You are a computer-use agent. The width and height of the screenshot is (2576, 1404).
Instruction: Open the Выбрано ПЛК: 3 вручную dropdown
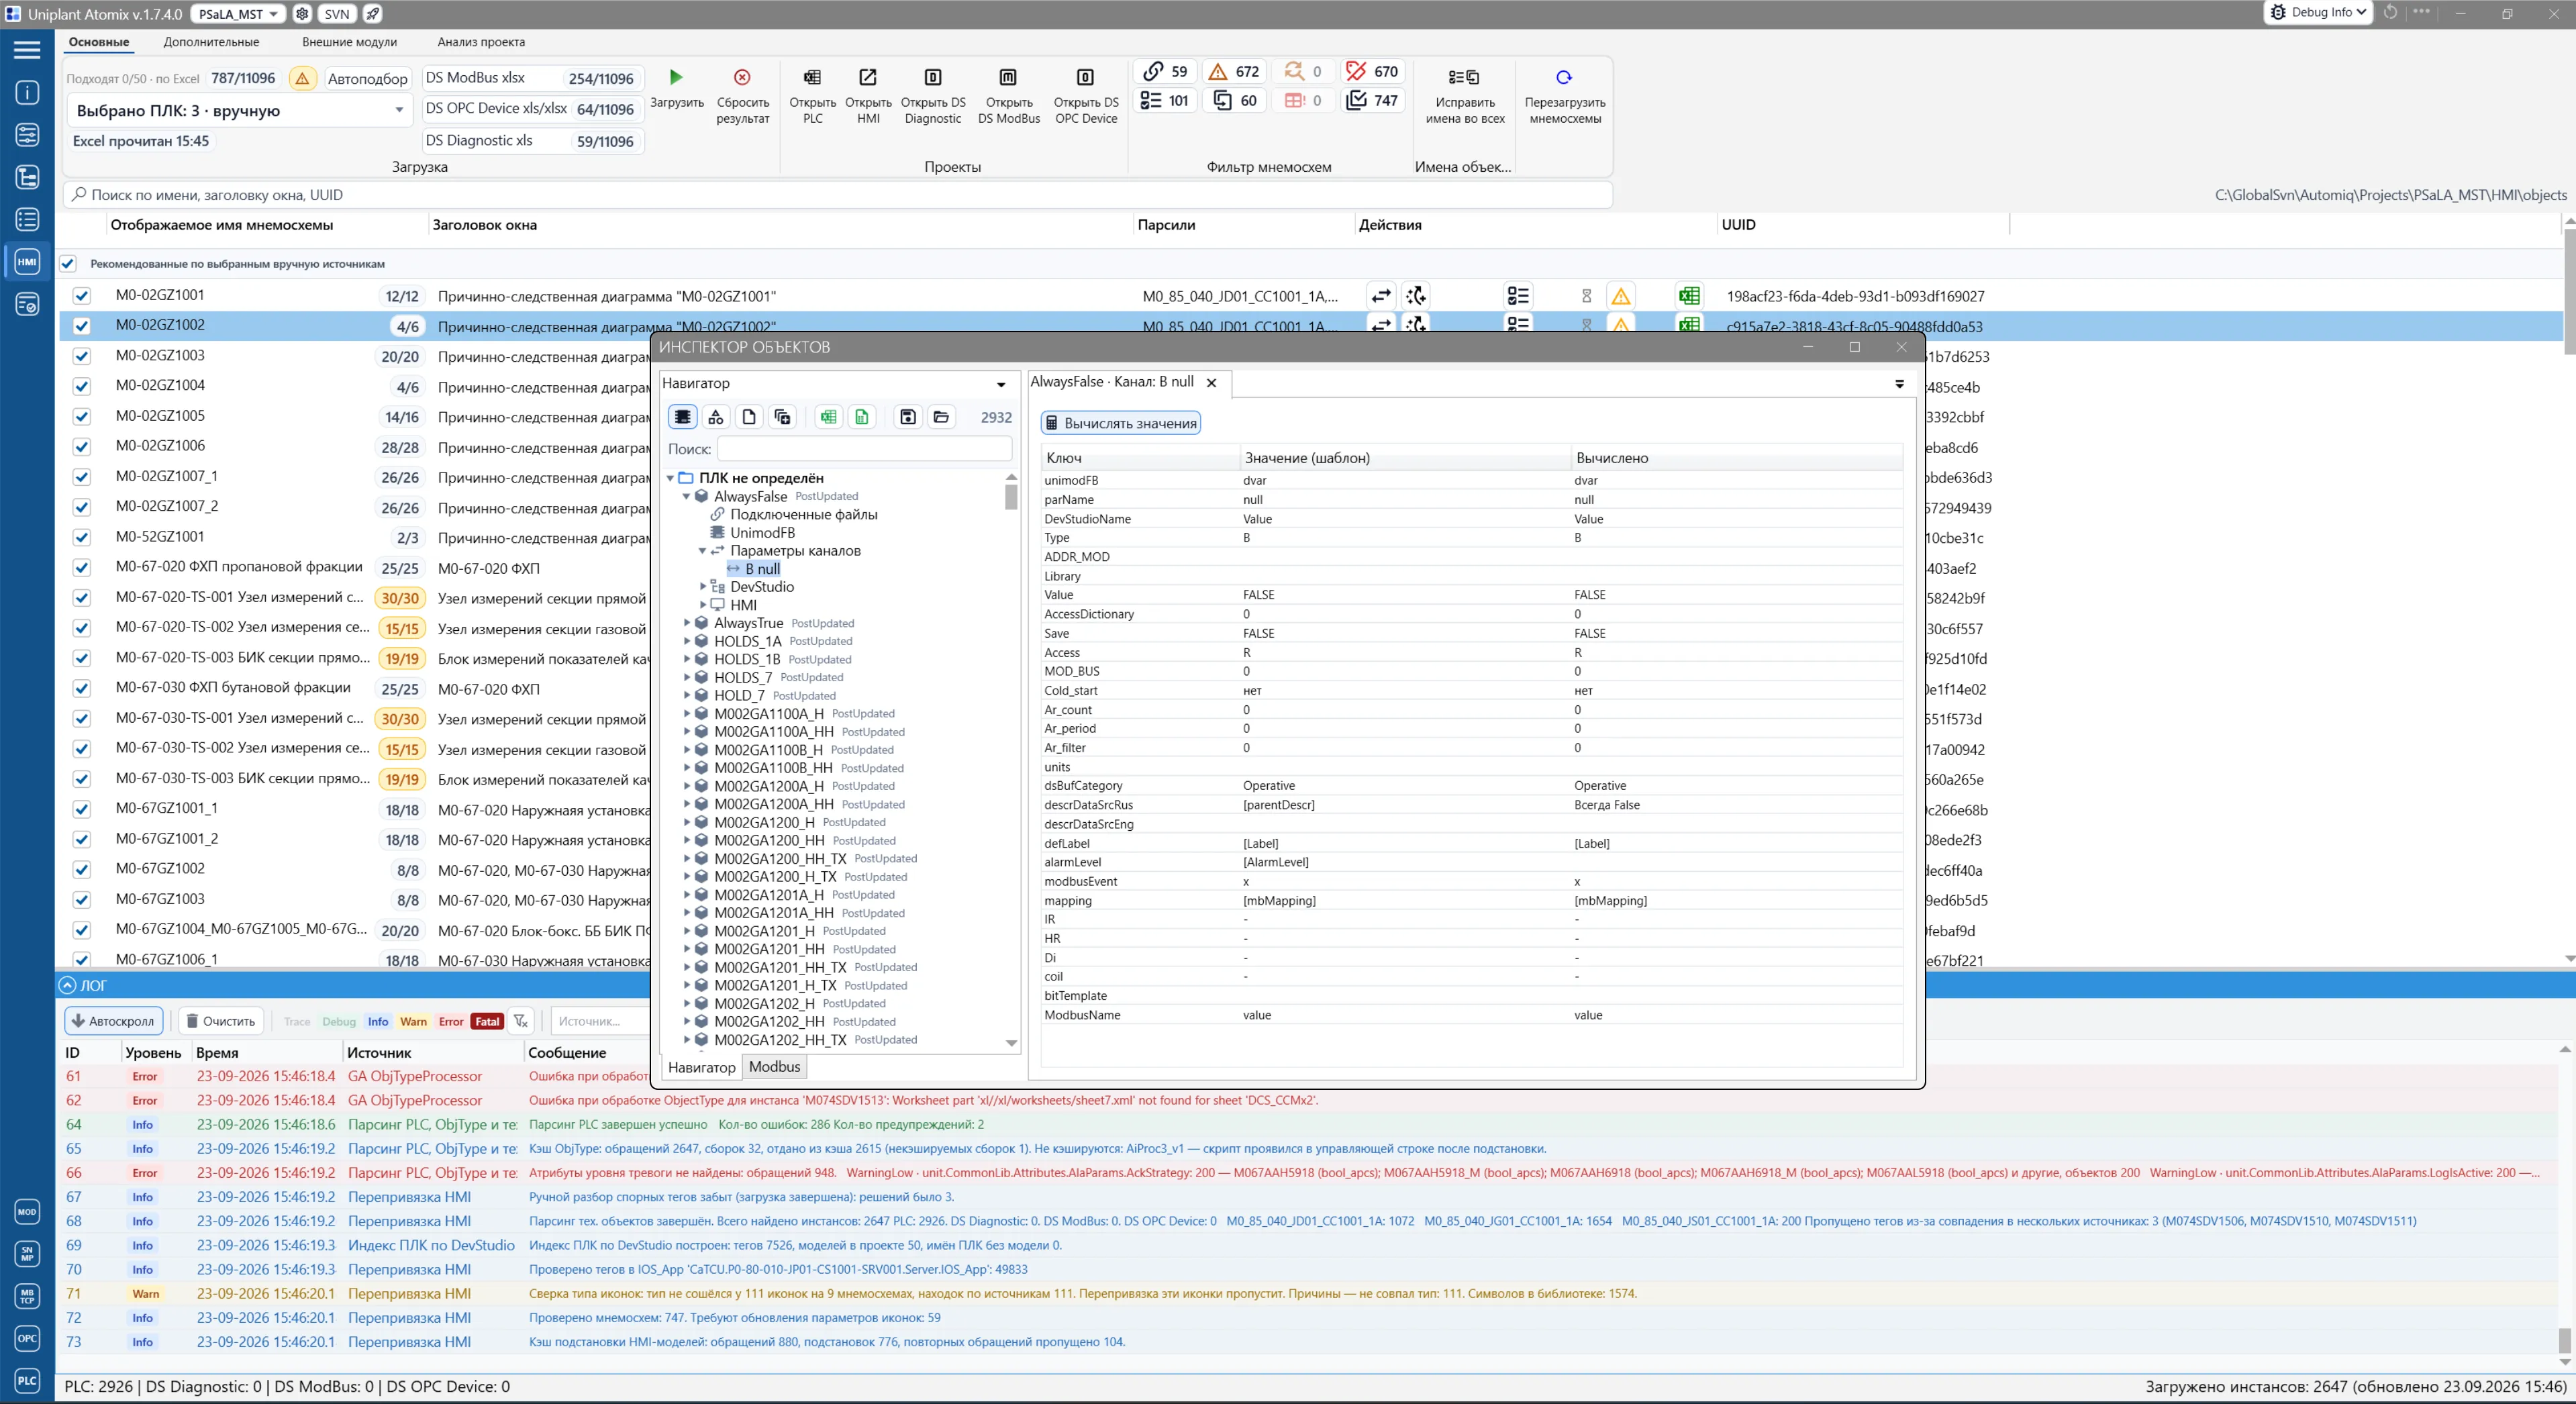241,110
